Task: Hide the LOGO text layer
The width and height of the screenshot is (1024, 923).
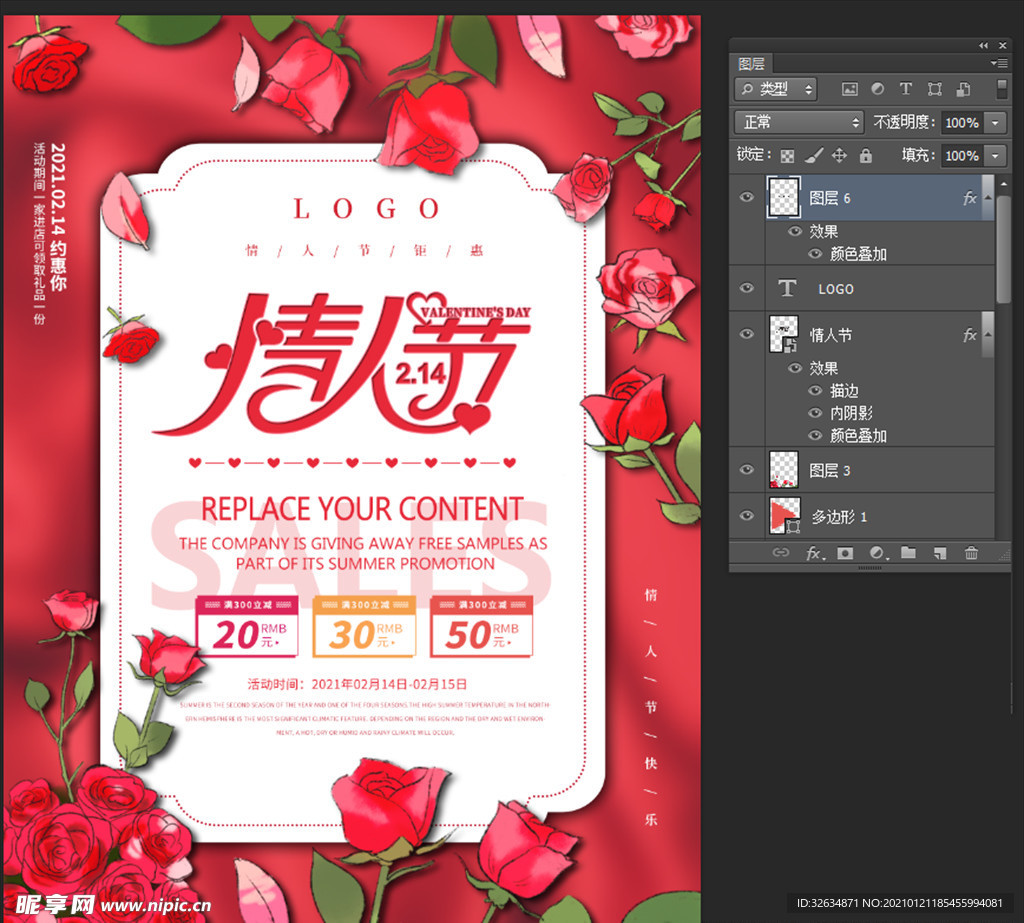Action: pyautogui.click(x=746, y=287)
